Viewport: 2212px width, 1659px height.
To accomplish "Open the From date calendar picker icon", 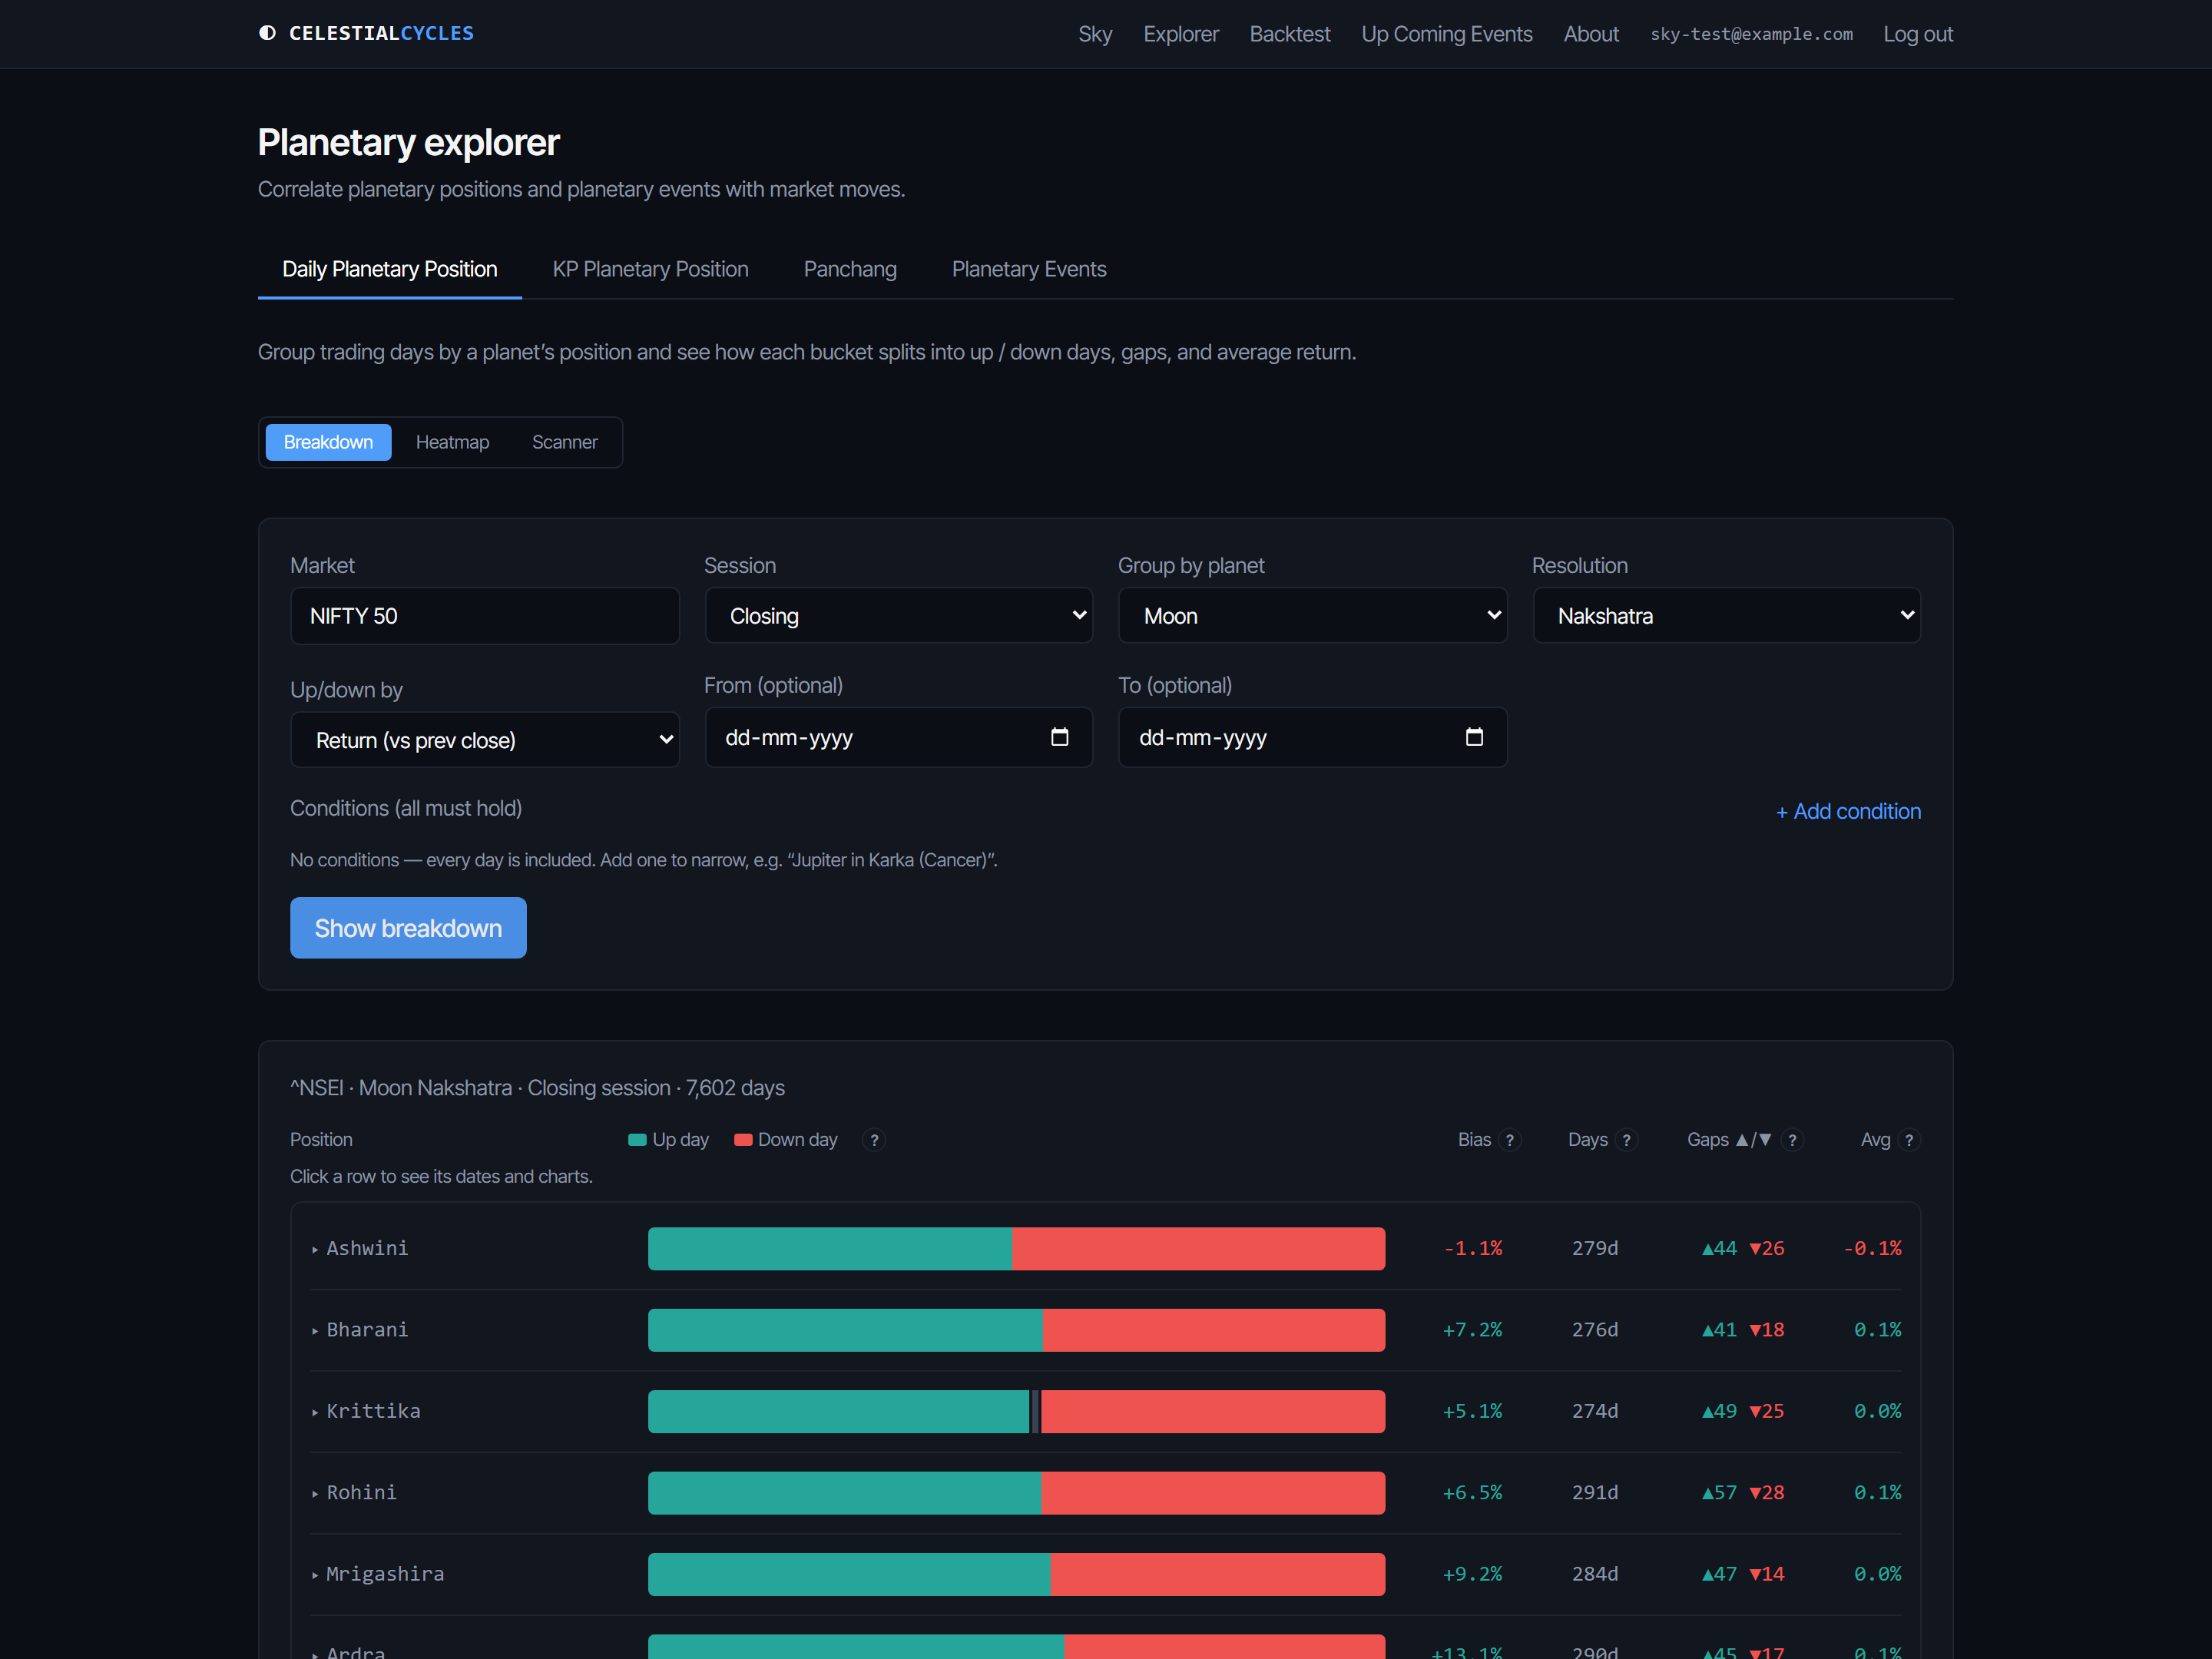I will [x=1060, y=737].
